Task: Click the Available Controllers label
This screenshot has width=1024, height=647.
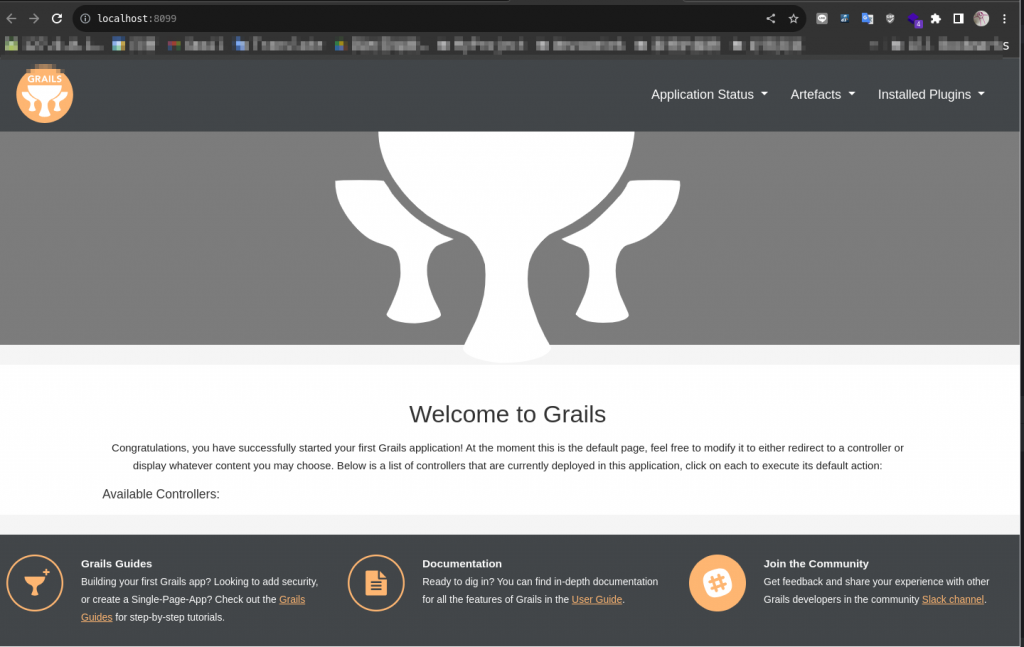Action: (x=161, y=494)
